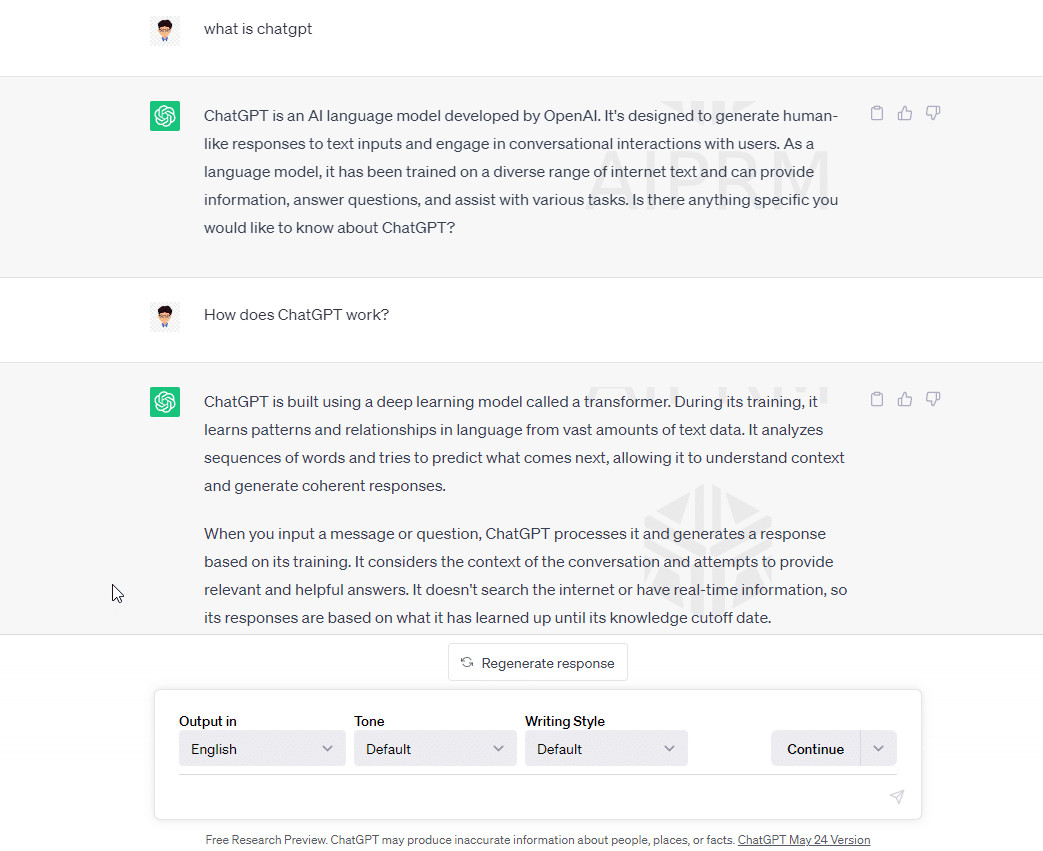Thumbs down the first ChatGPT response
The image size is (1043, 851).
point(933,113)
